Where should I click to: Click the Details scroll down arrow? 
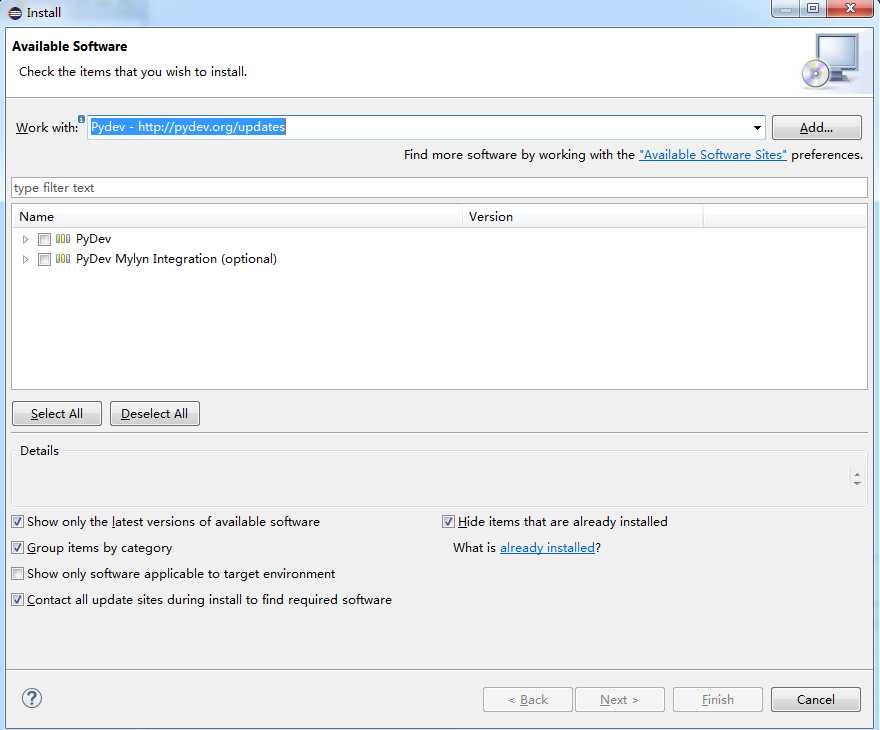857,483
